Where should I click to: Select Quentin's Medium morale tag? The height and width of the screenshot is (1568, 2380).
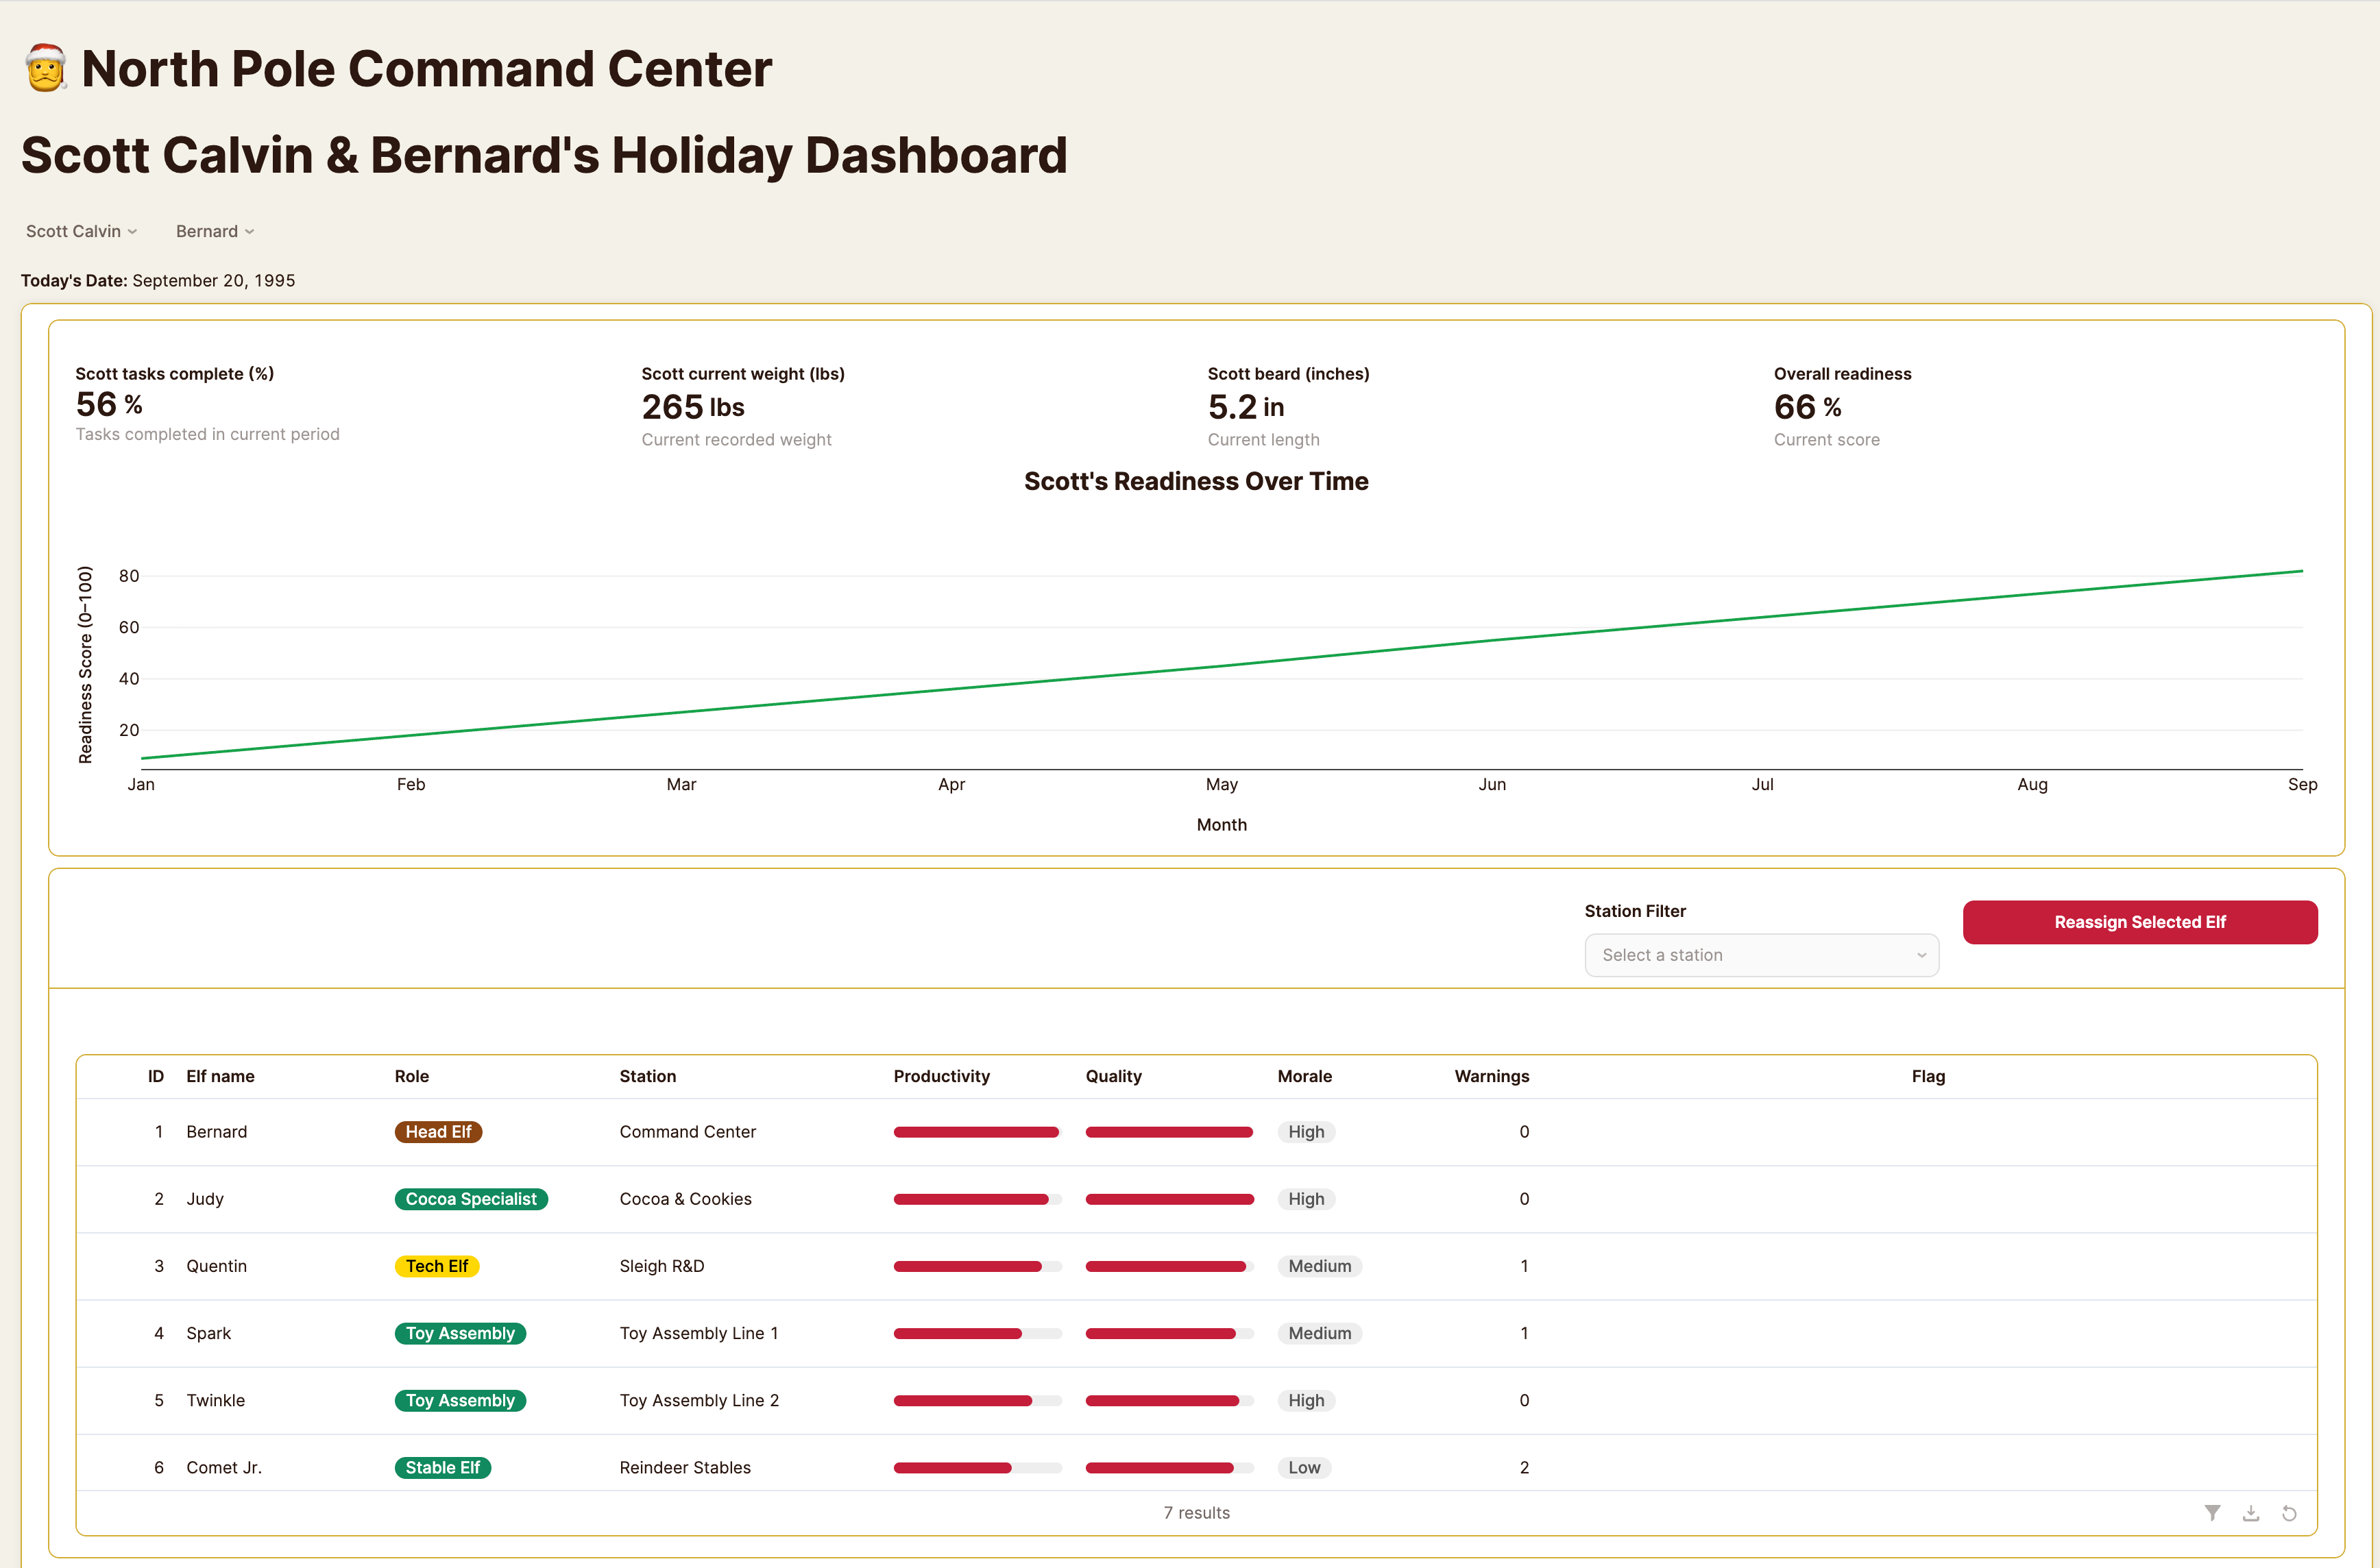pos(1319,1266)
